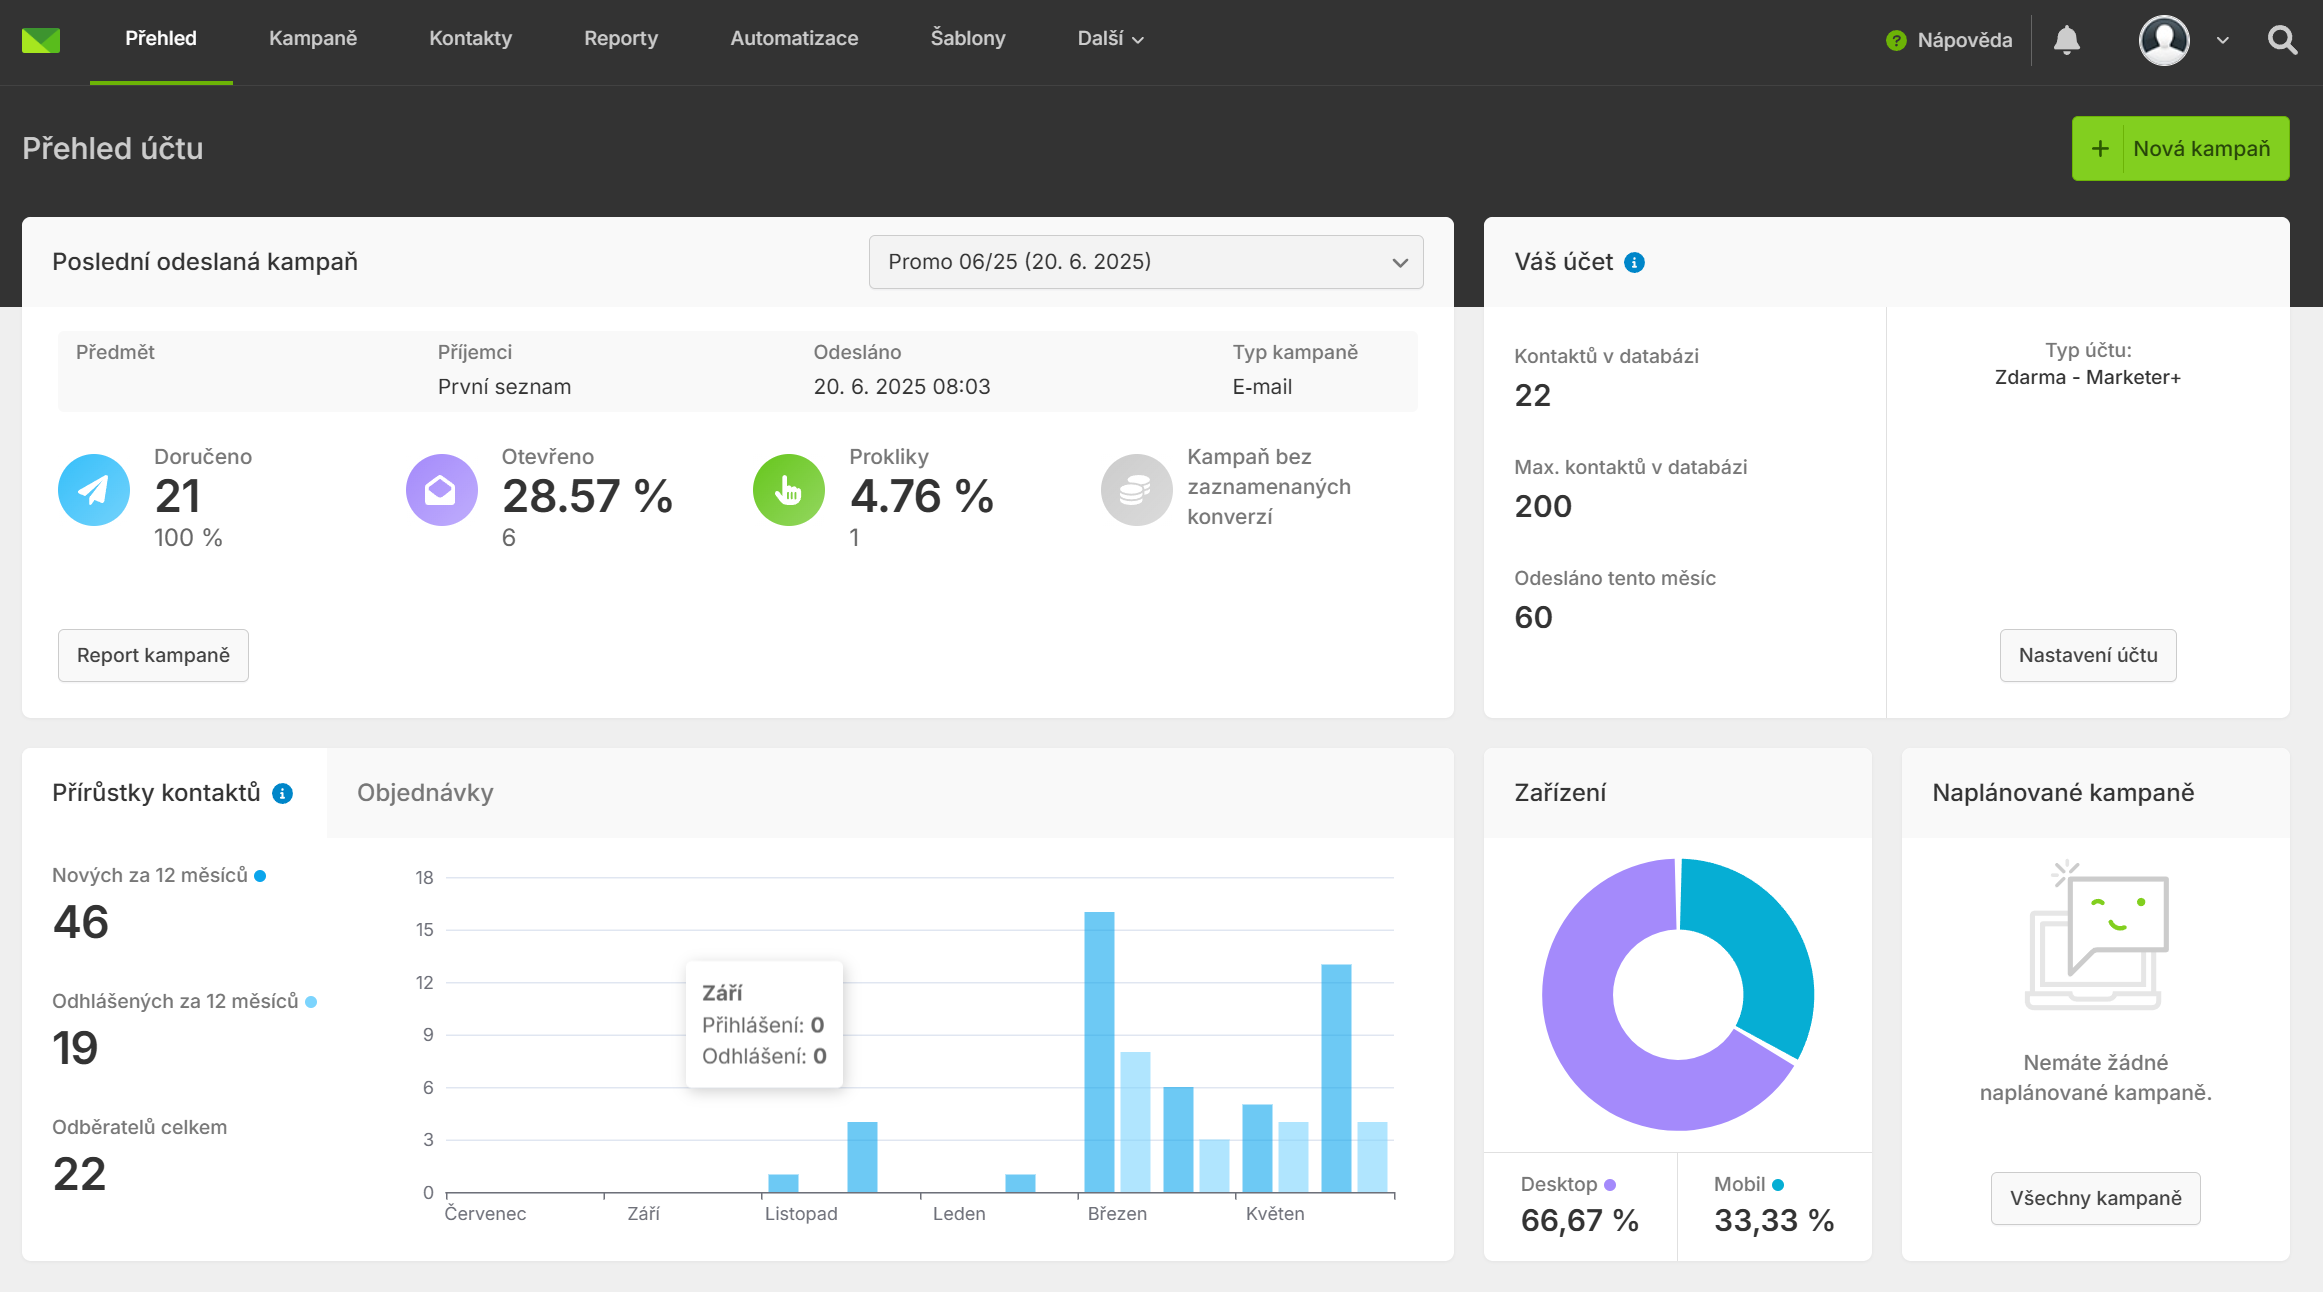
Task: Open the account menu chevron
Action: (x=2222, y=41)
